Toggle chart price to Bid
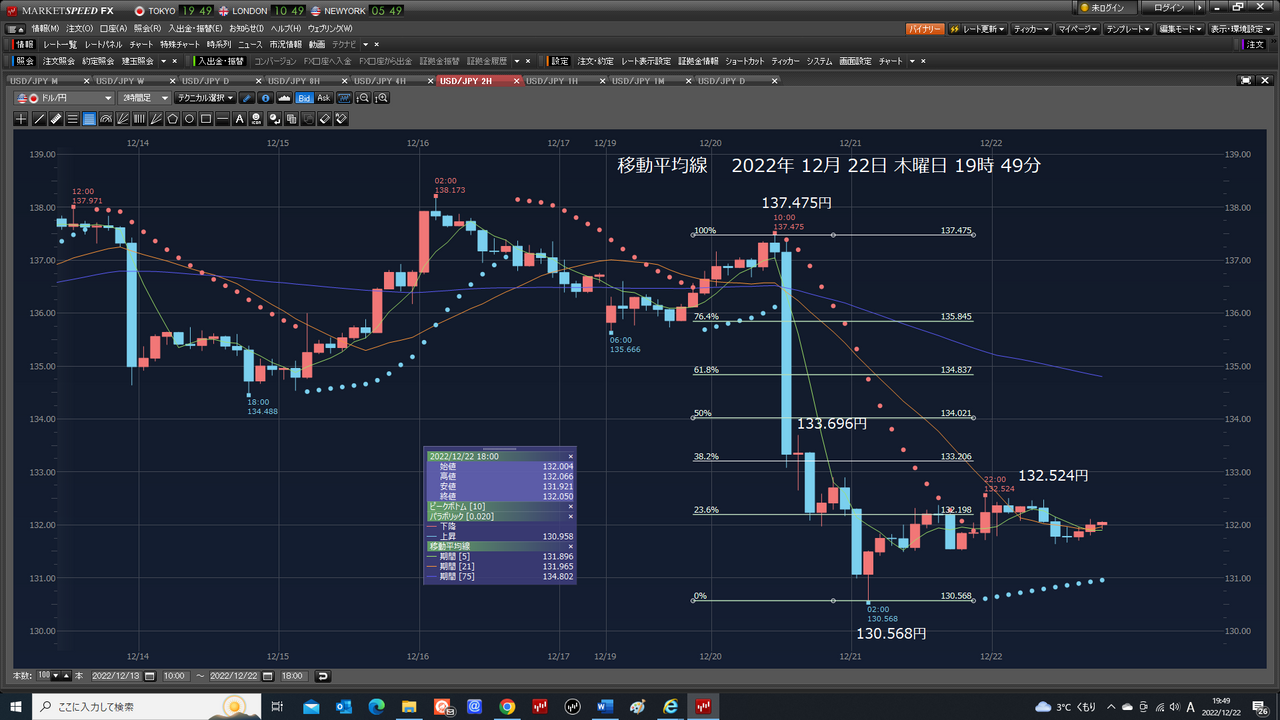Viewport: 1280px width, 720px height. point(304,98)
